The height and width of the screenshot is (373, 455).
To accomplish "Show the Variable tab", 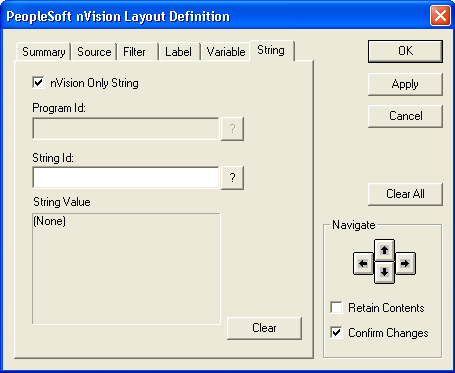I will point(226,52).
